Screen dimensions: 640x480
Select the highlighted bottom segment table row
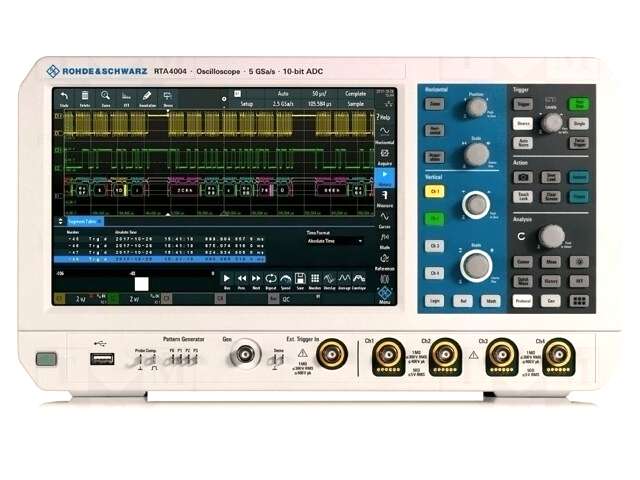[x=160, y=259]
